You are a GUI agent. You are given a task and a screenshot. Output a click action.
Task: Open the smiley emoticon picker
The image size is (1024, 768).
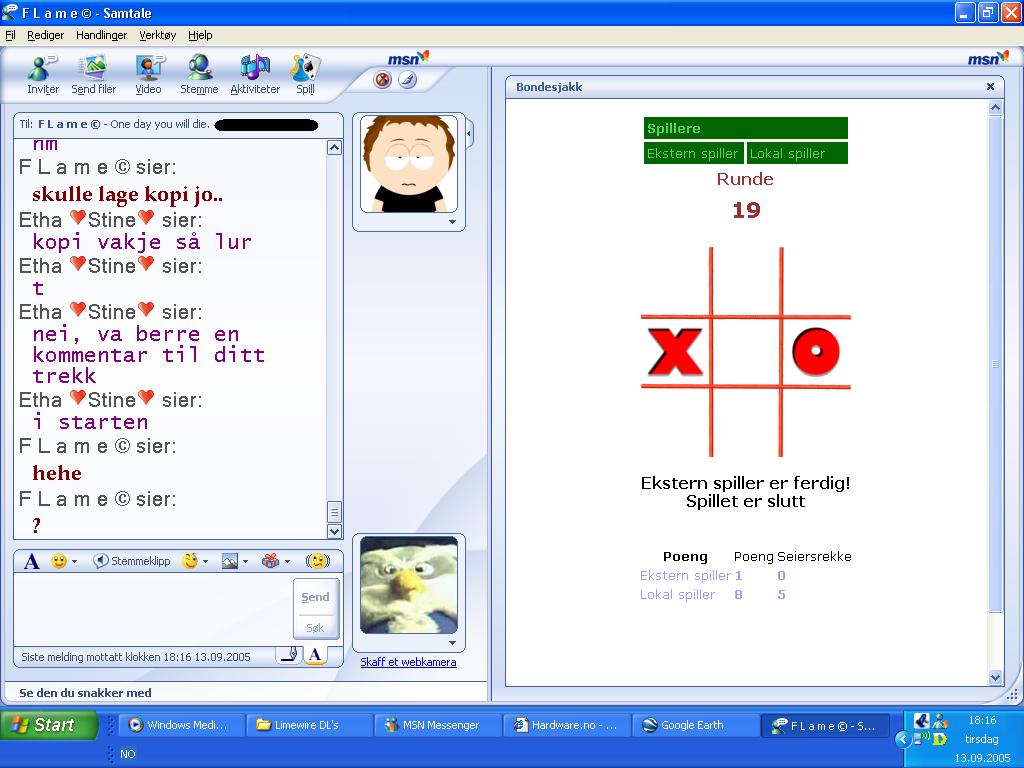[x=59, y=561]
